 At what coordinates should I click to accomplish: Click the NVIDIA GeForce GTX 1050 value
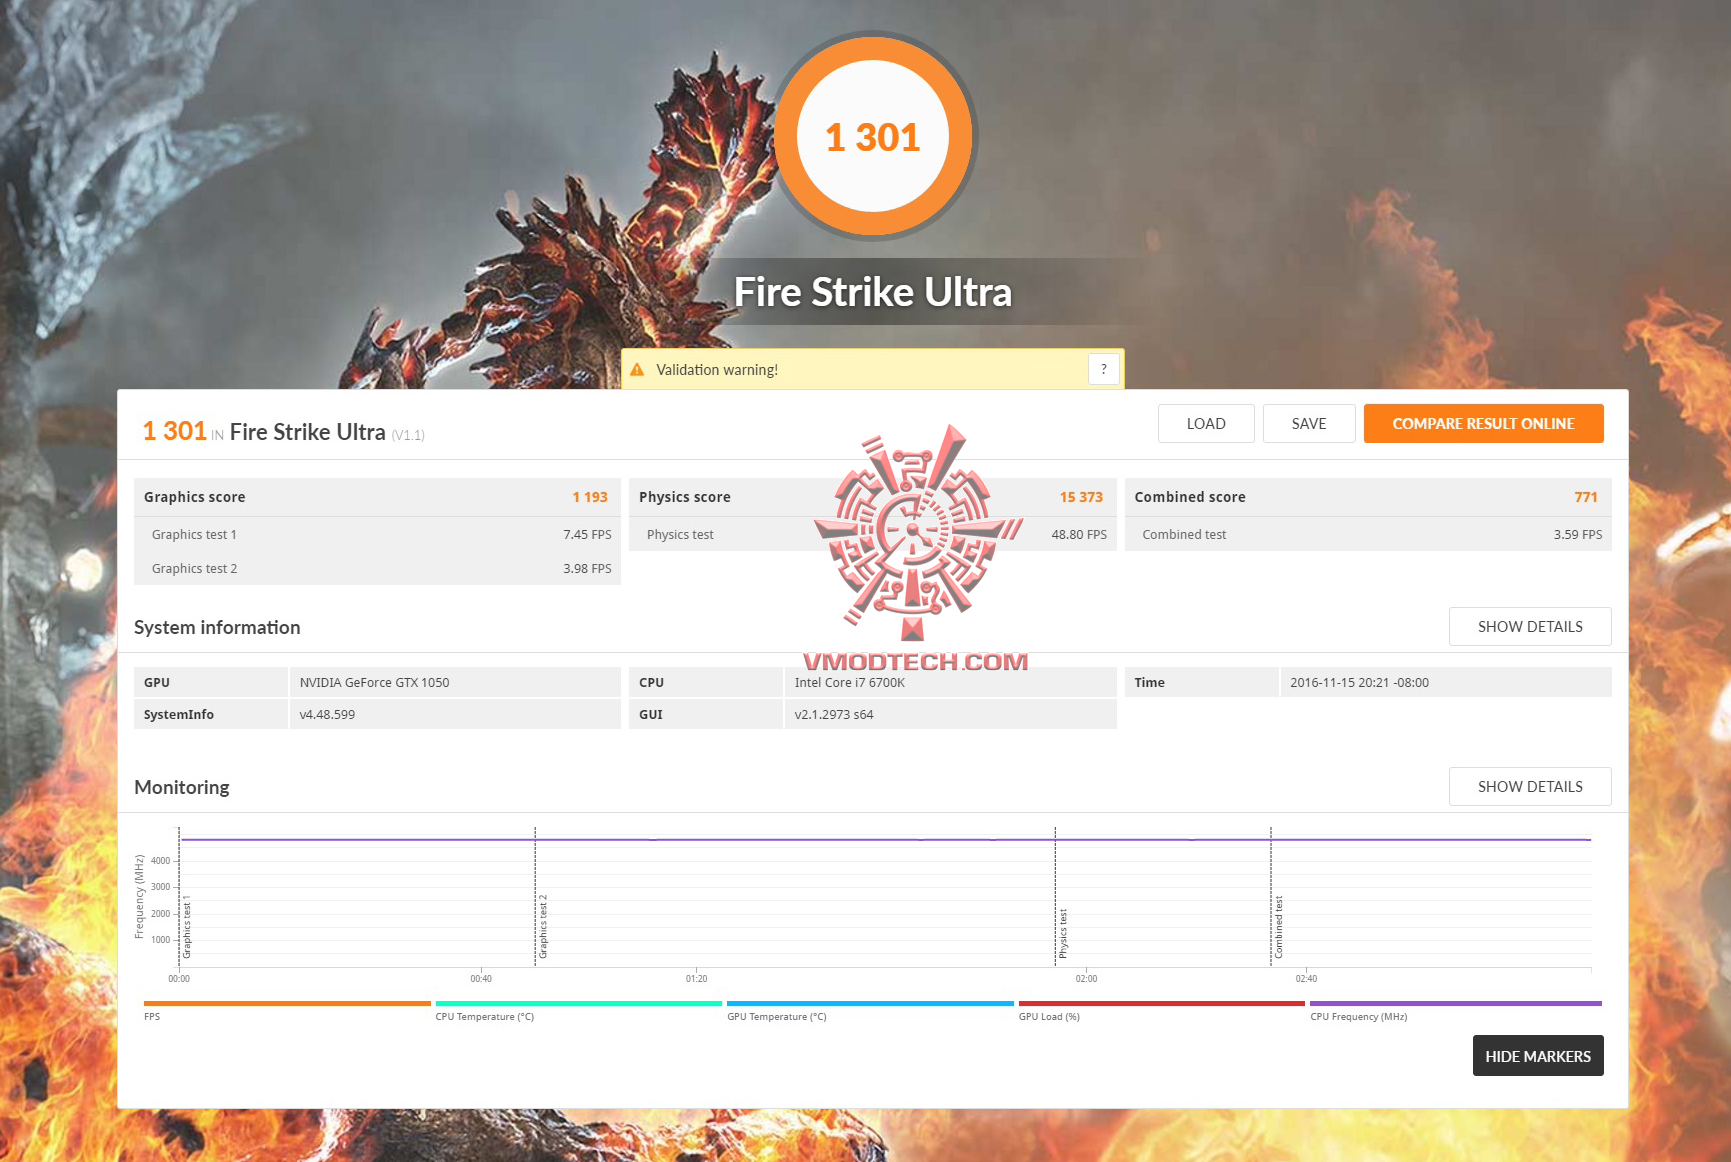coord(374,683)
